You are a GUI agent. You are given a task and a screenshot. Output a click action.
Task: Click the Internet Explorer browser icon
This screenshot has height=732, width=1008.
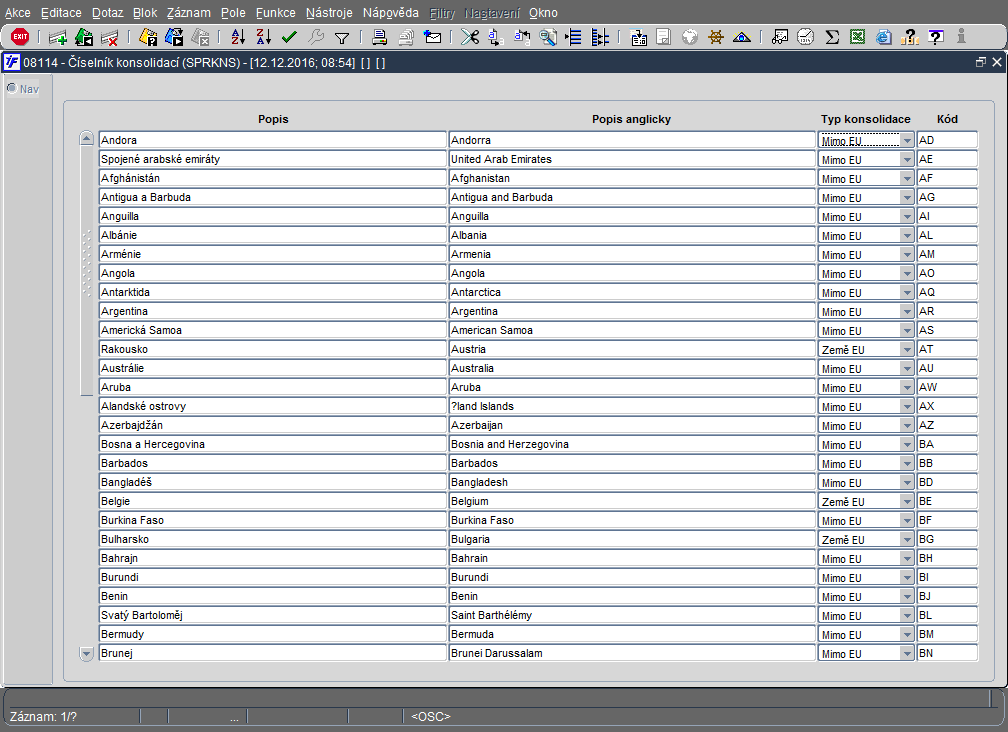point(884,37)
